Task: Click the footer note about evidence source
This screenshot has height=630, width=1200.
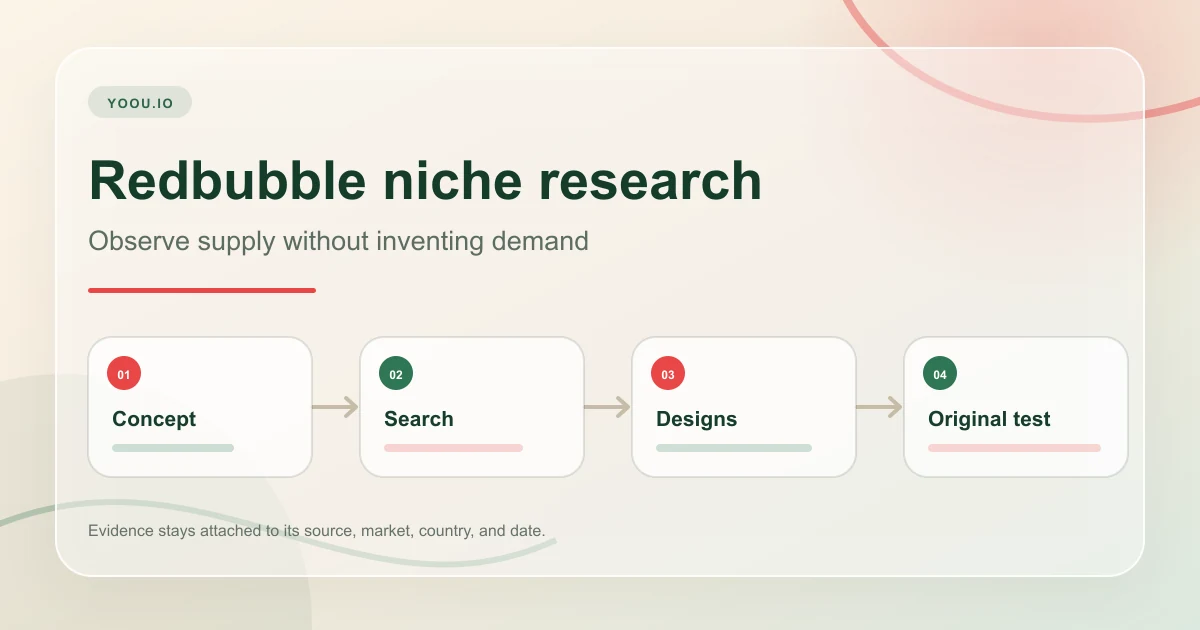Action: (317, 530)
